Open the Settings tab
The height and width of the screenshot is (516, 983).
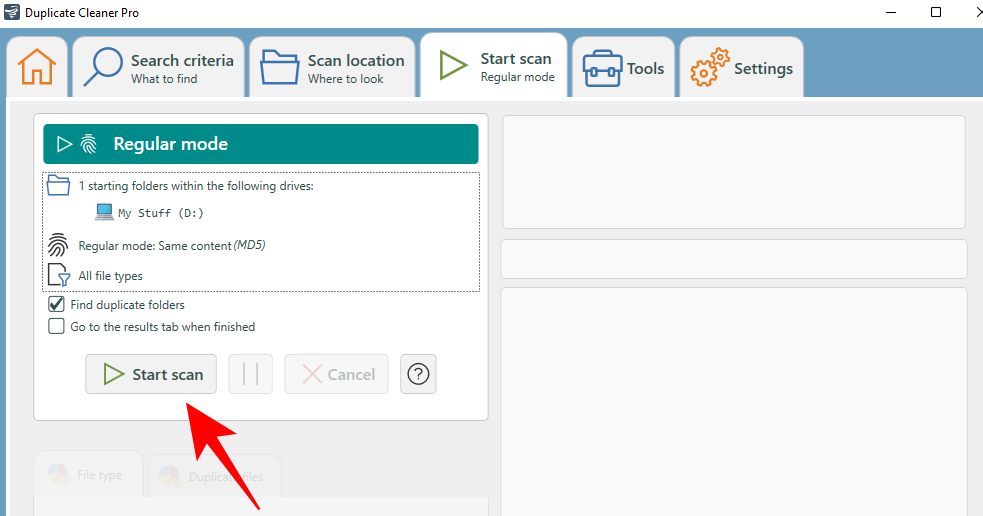[742, 68]
